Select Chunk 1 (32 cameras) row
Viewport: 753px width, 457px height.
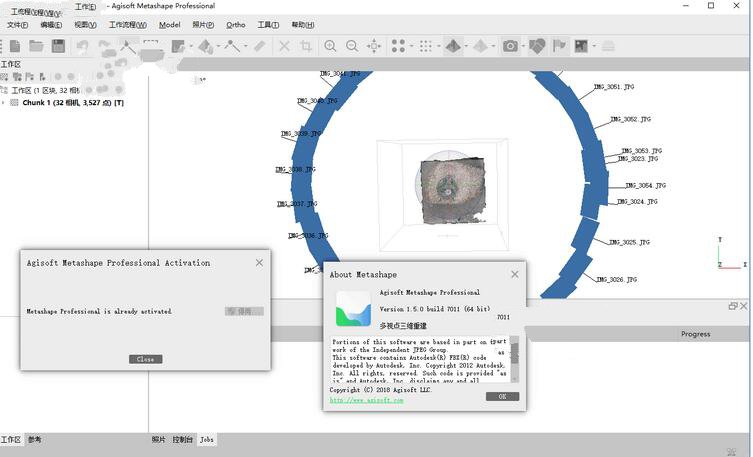point(73,103)
